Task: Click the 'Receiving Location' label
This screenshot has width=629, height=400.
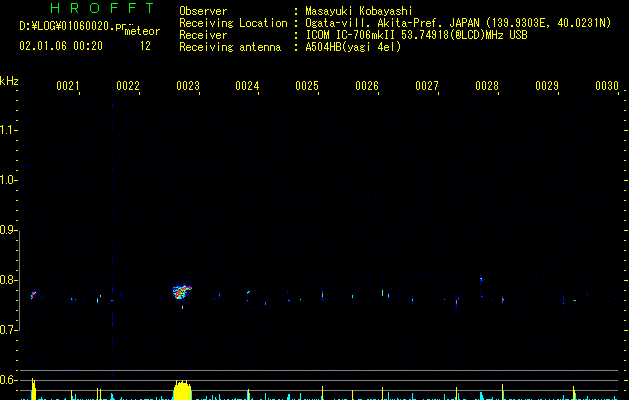Action: click(x=233, y=23)
